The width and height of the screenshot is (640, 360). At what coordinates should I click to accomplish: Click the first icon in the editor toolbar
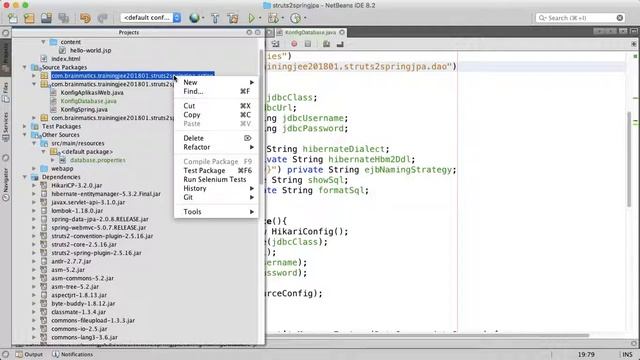click(276, 44)
